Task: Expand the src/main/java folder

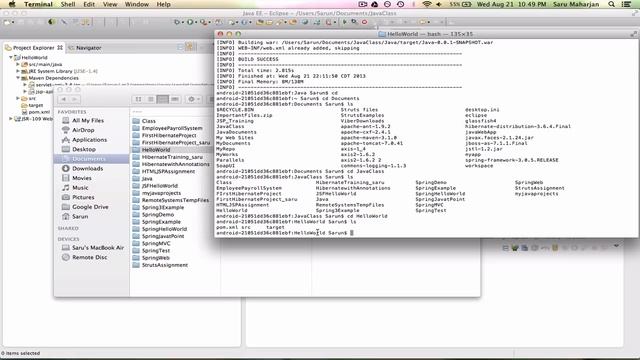Action: (18, 64)
